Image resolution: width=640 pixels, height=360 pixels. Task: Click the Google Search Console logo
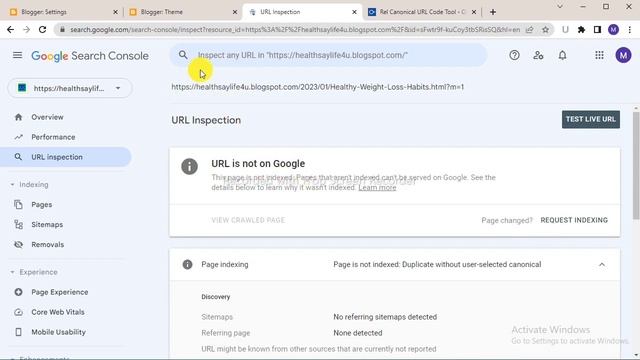[x=90, y=56]
